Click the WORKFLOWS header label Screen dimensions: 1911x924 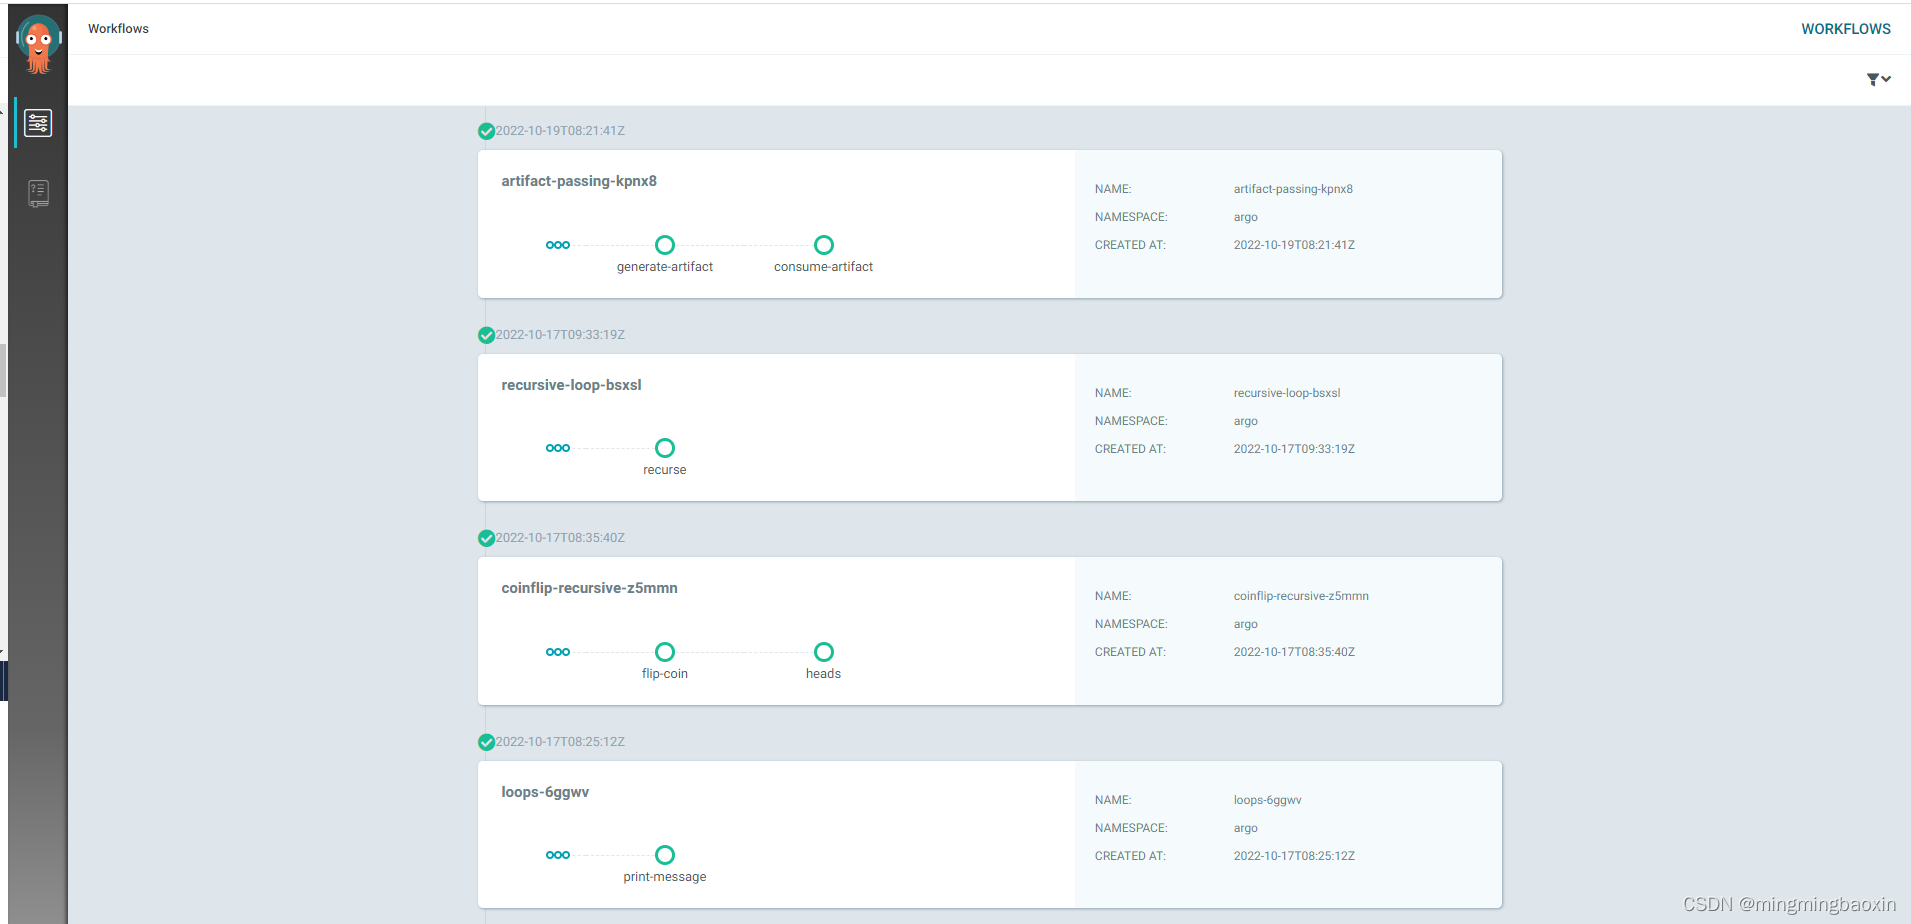pyautogui.click(x=1846, y=28)
